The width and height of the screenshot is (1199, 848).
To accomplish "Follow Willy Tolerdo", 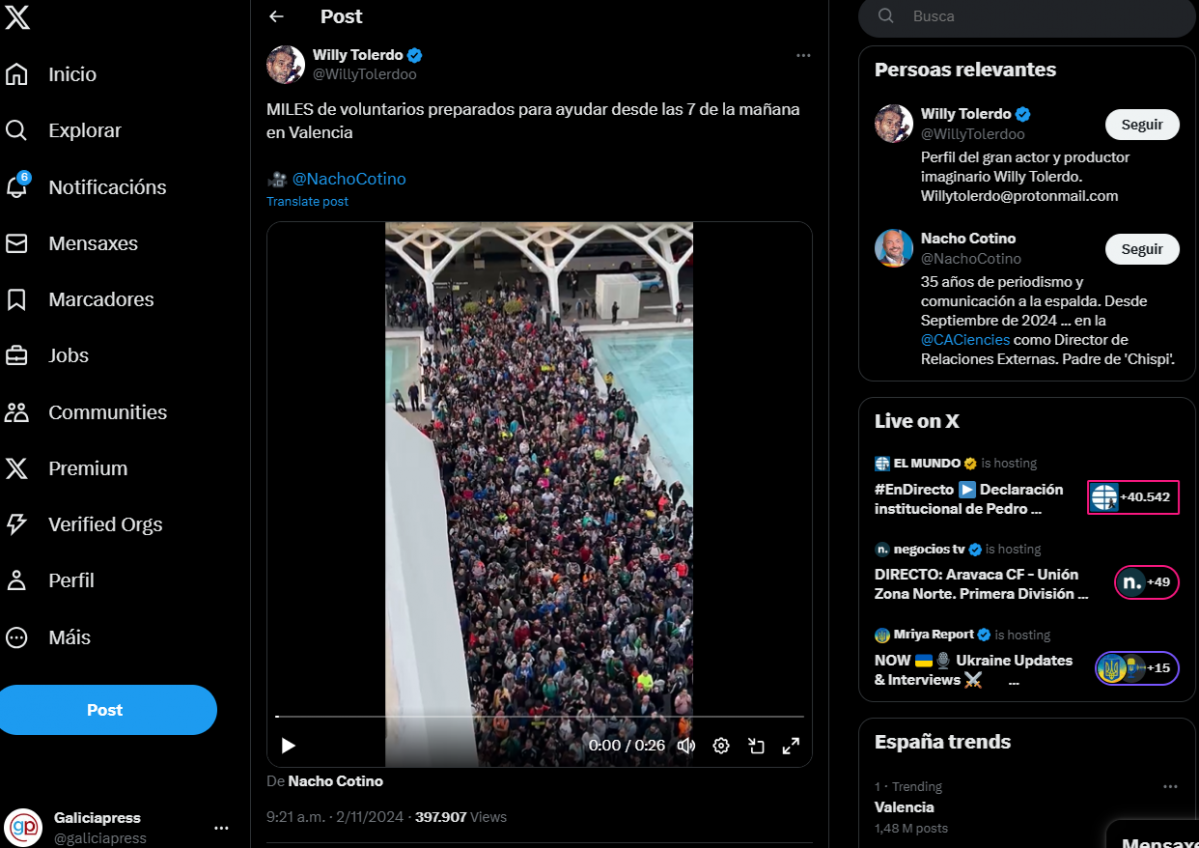I will [1141, 125].
